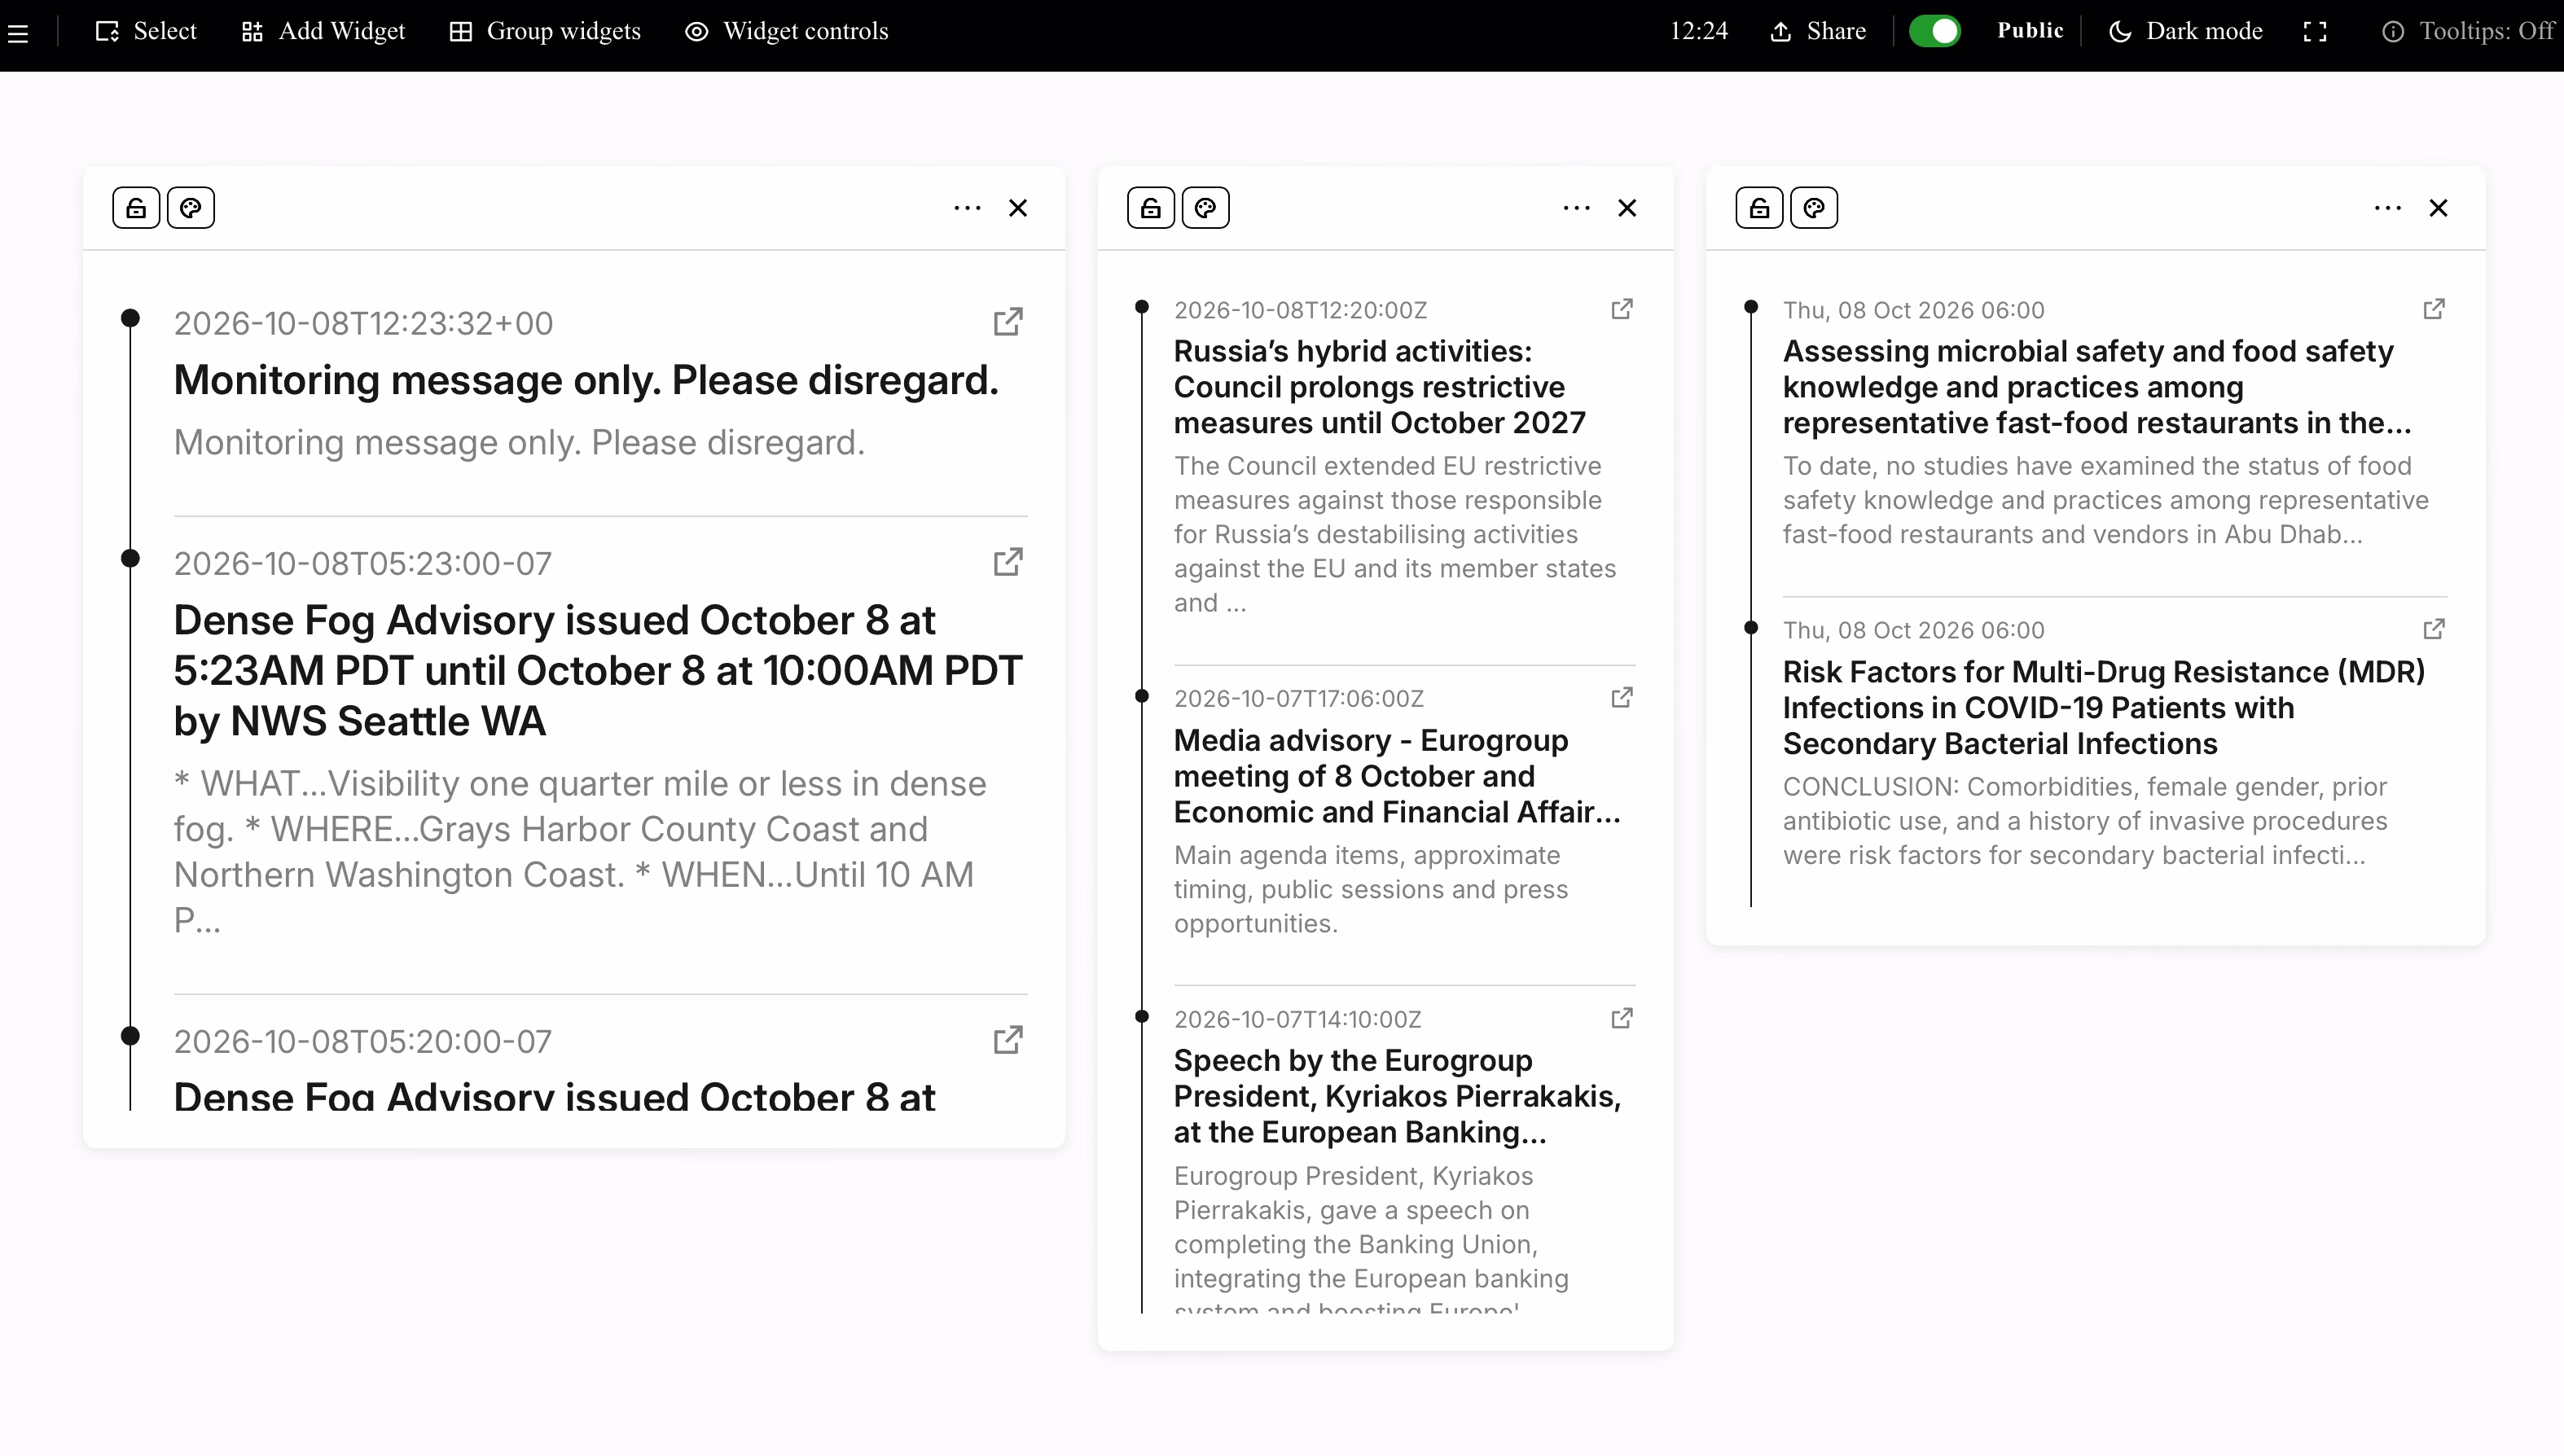The image size is (2564, 1456).
Task: Close the weather alerts widget
Action: pyautogui.click(x=1018, y=208)
